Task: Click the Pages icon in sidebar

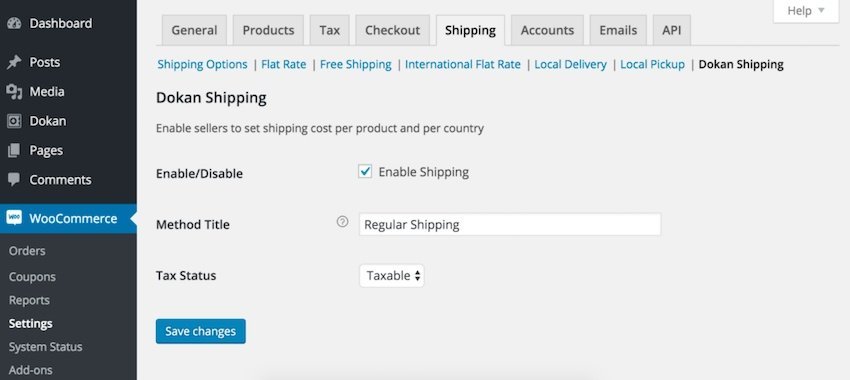Action: pyautogui.click(x=14, y=150)
